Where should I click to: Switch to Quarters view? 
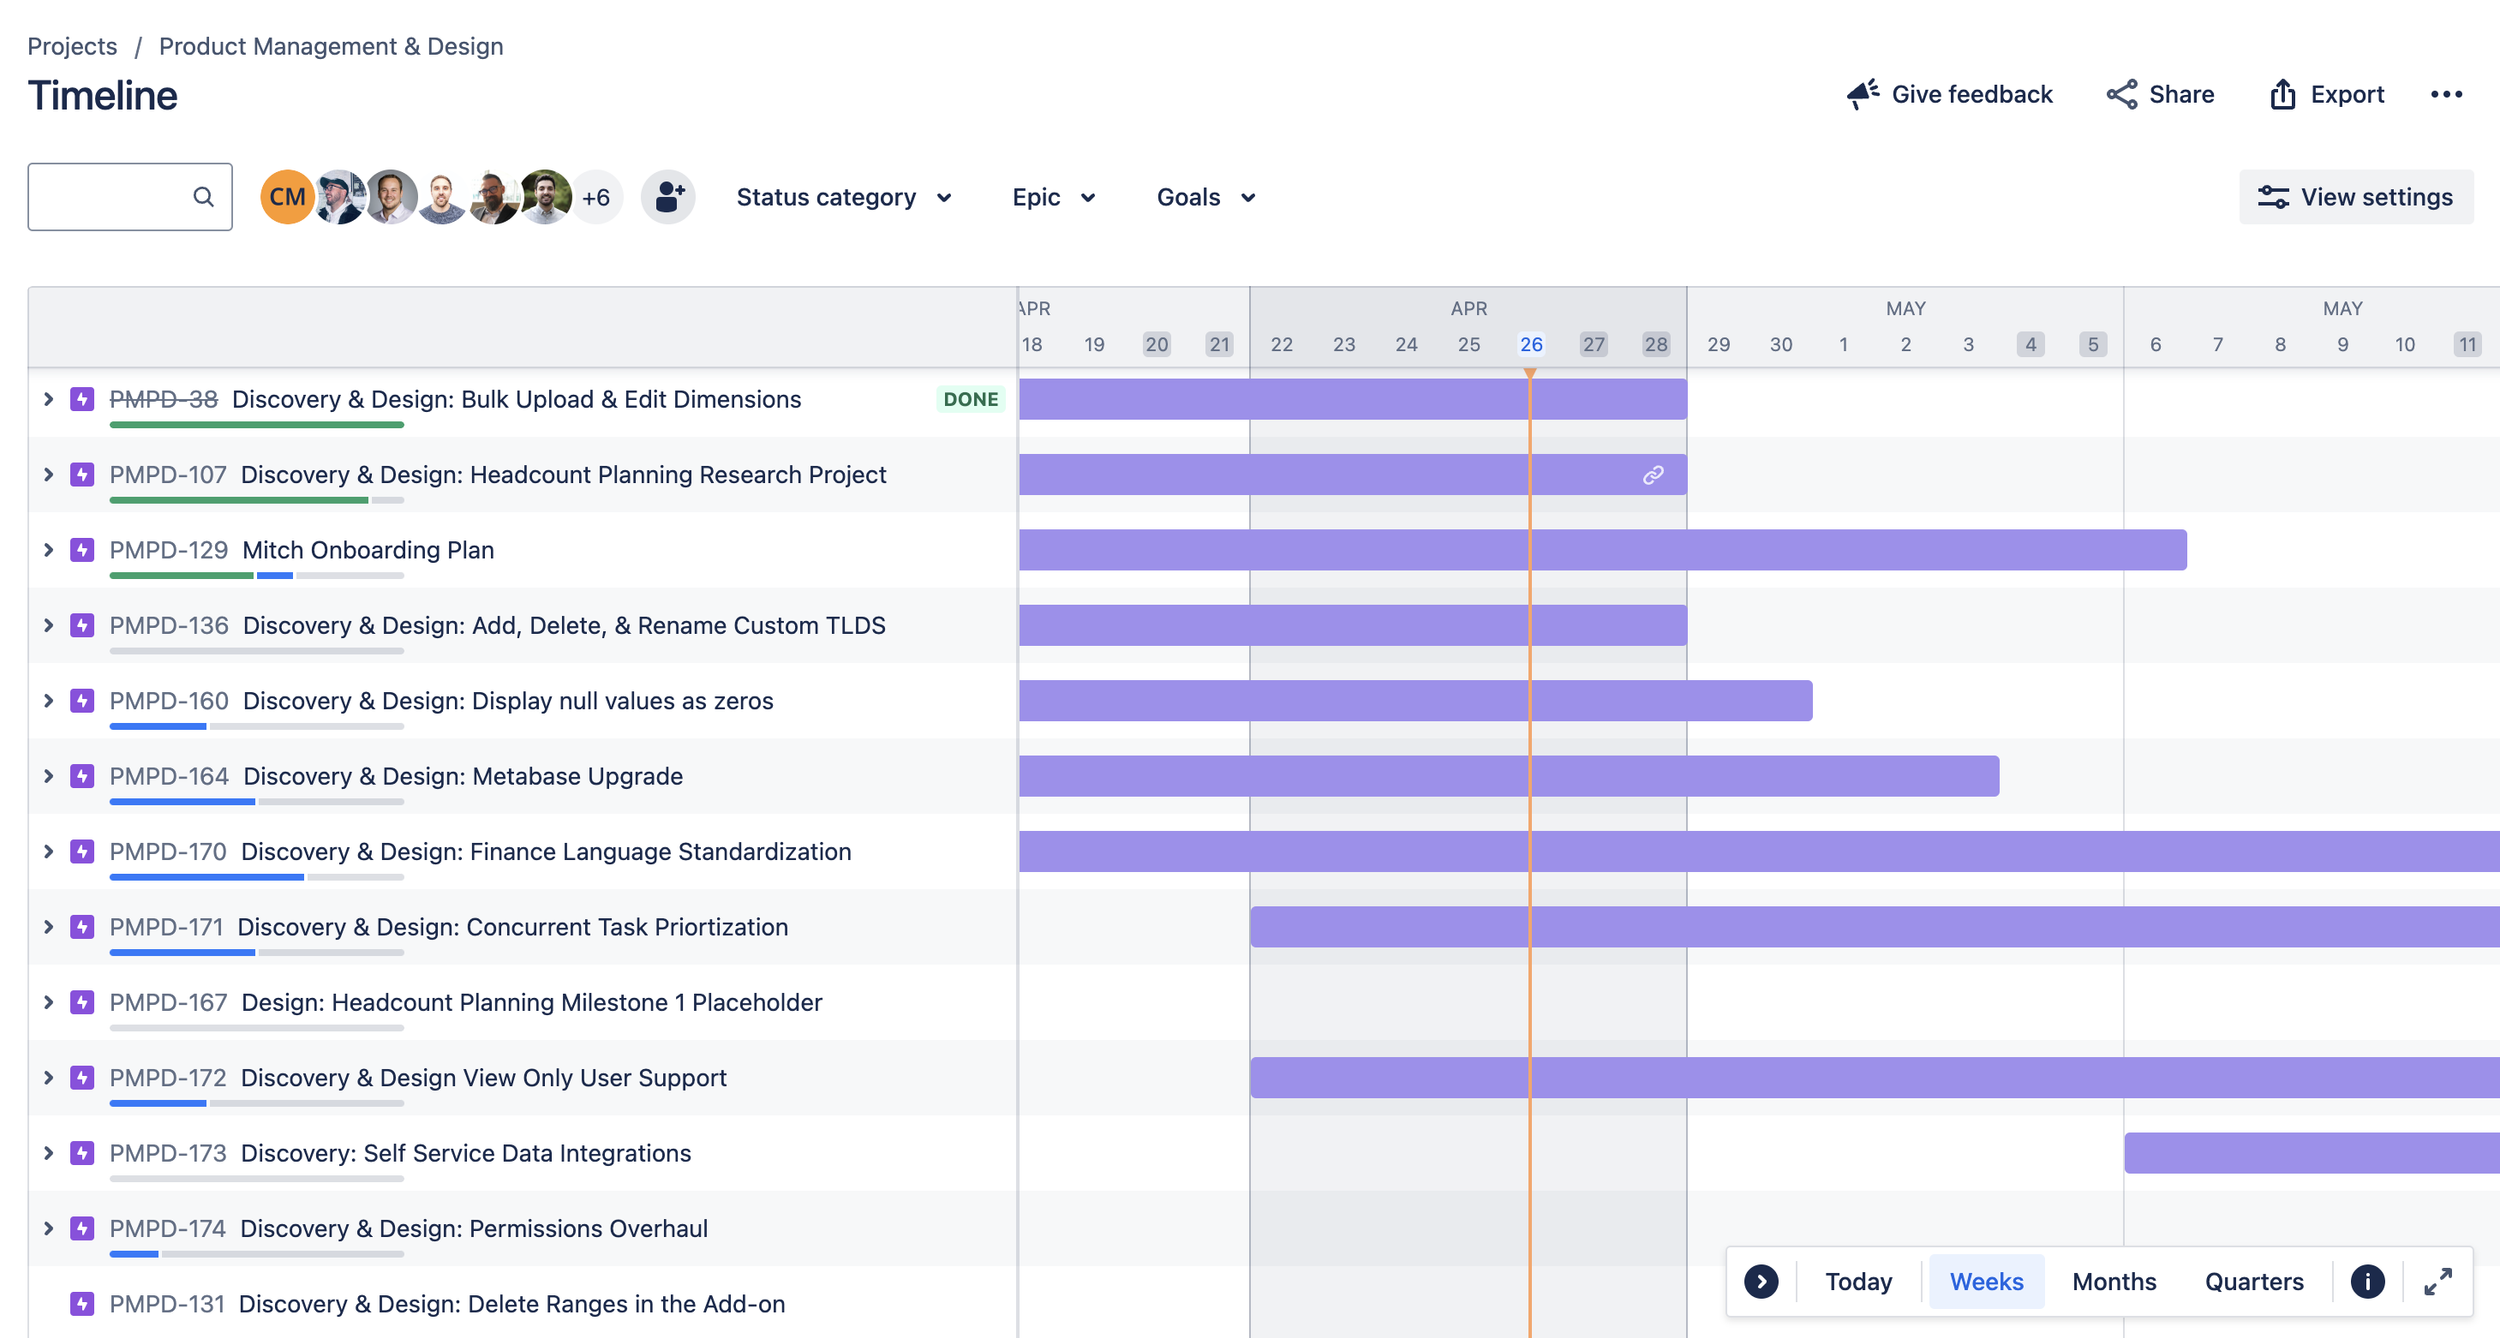tap(2254, 1281)
